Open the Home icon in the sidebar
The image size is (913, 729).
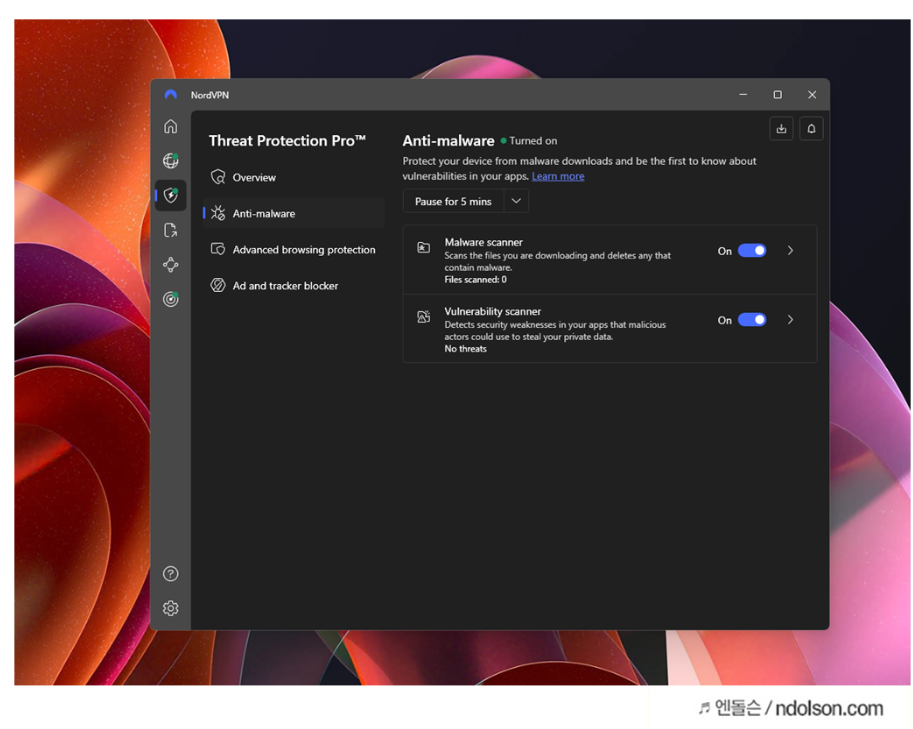click(x=171, y=126)
